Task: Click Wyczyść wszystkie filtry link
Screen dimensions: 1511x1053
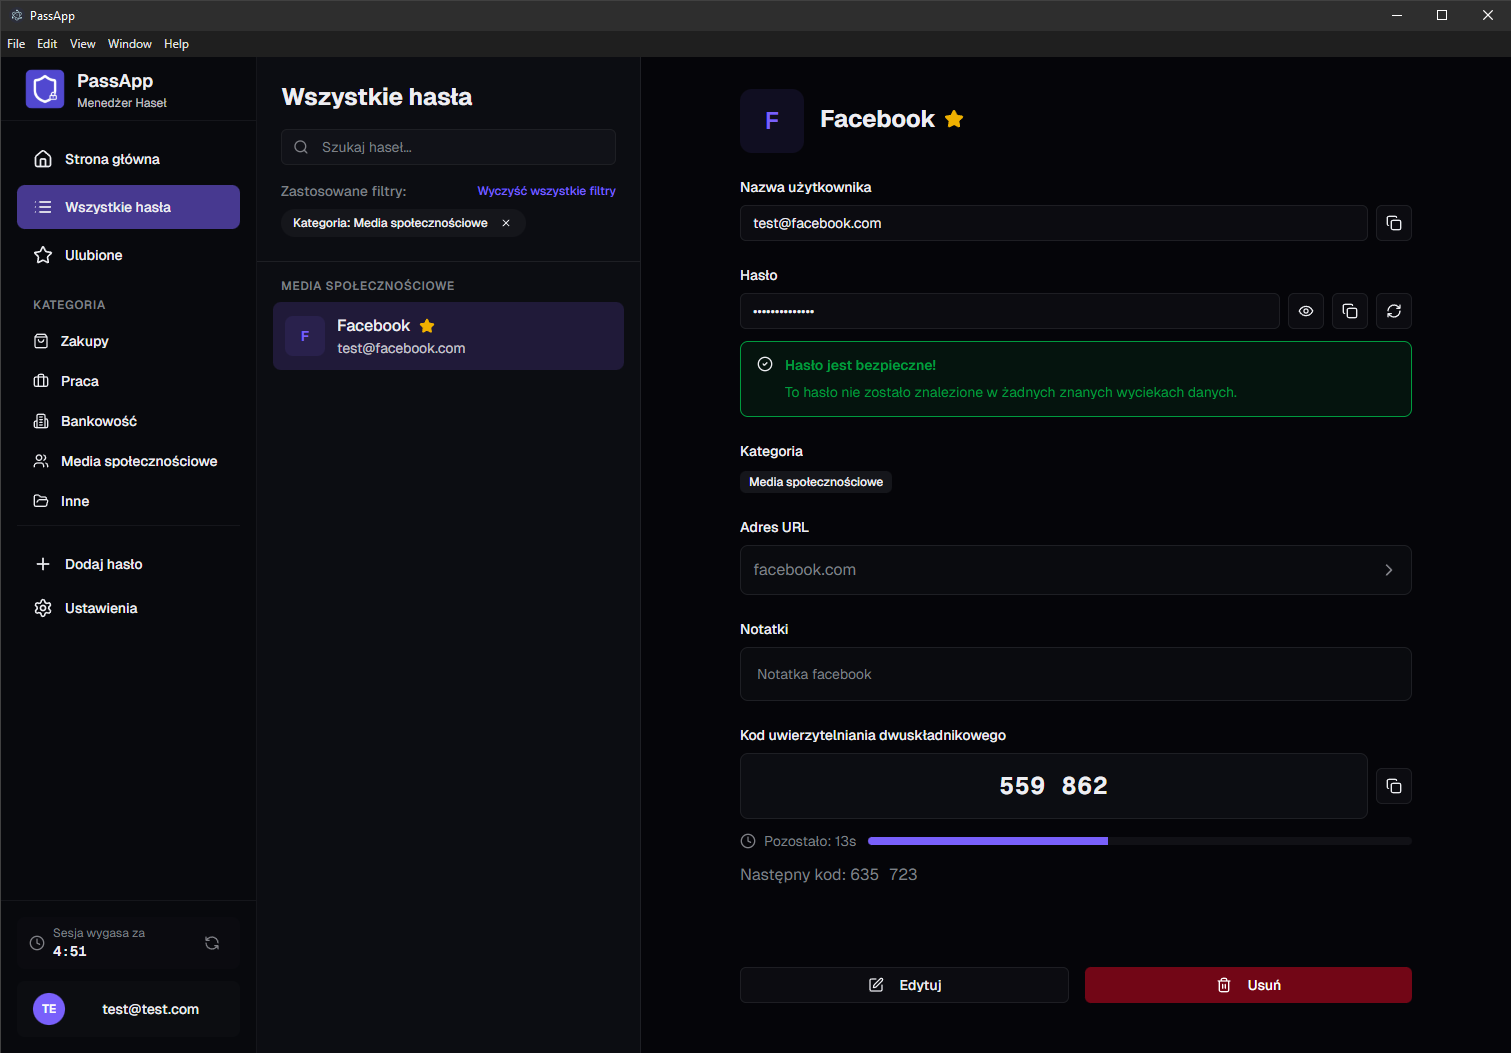Action: click(546, 191)
